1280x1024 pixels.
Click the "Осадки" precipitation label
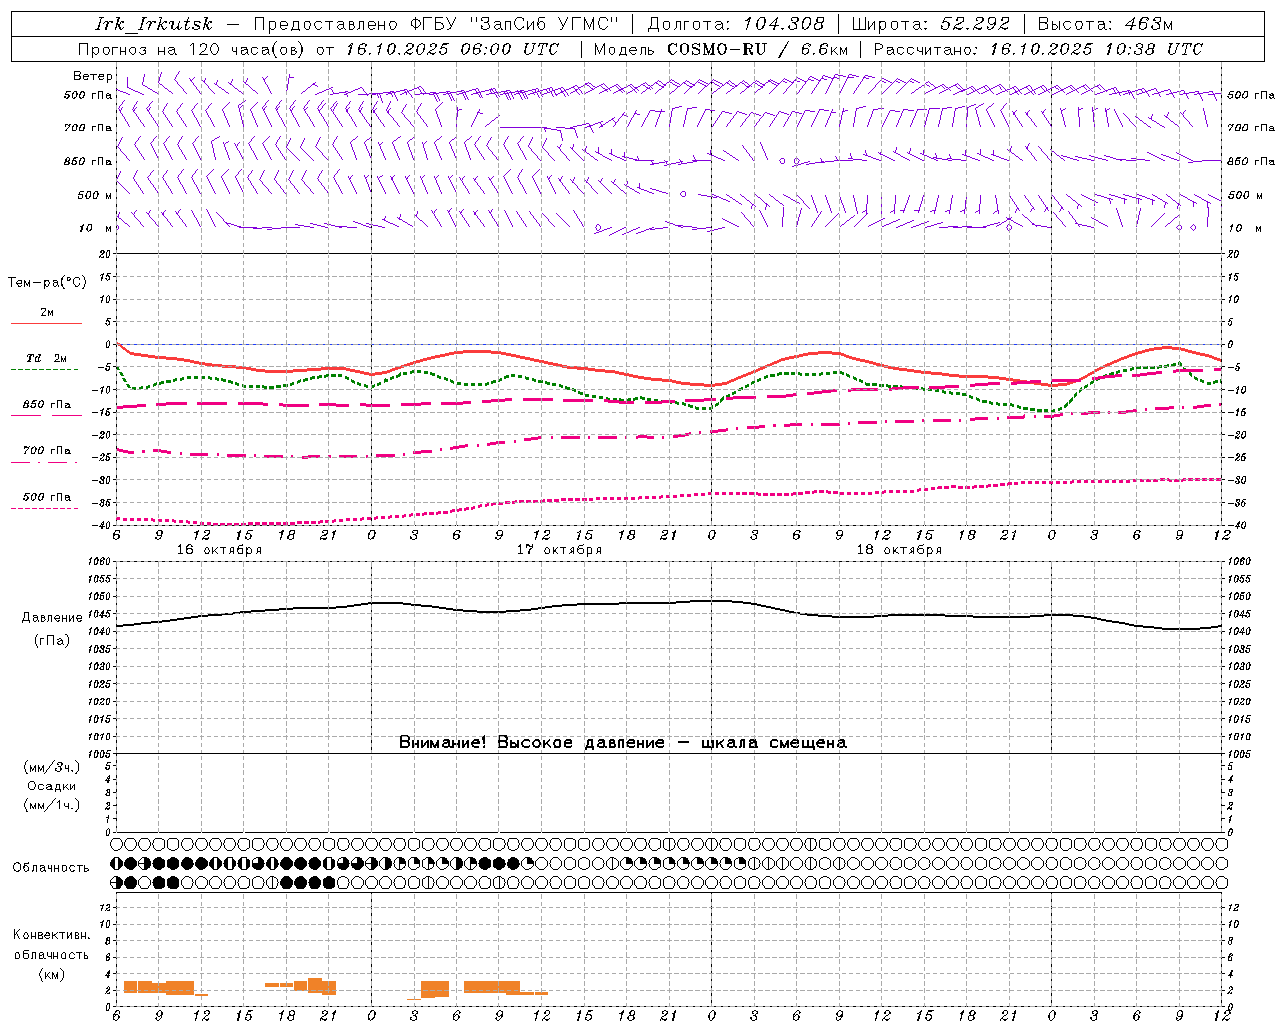point(52,786)
